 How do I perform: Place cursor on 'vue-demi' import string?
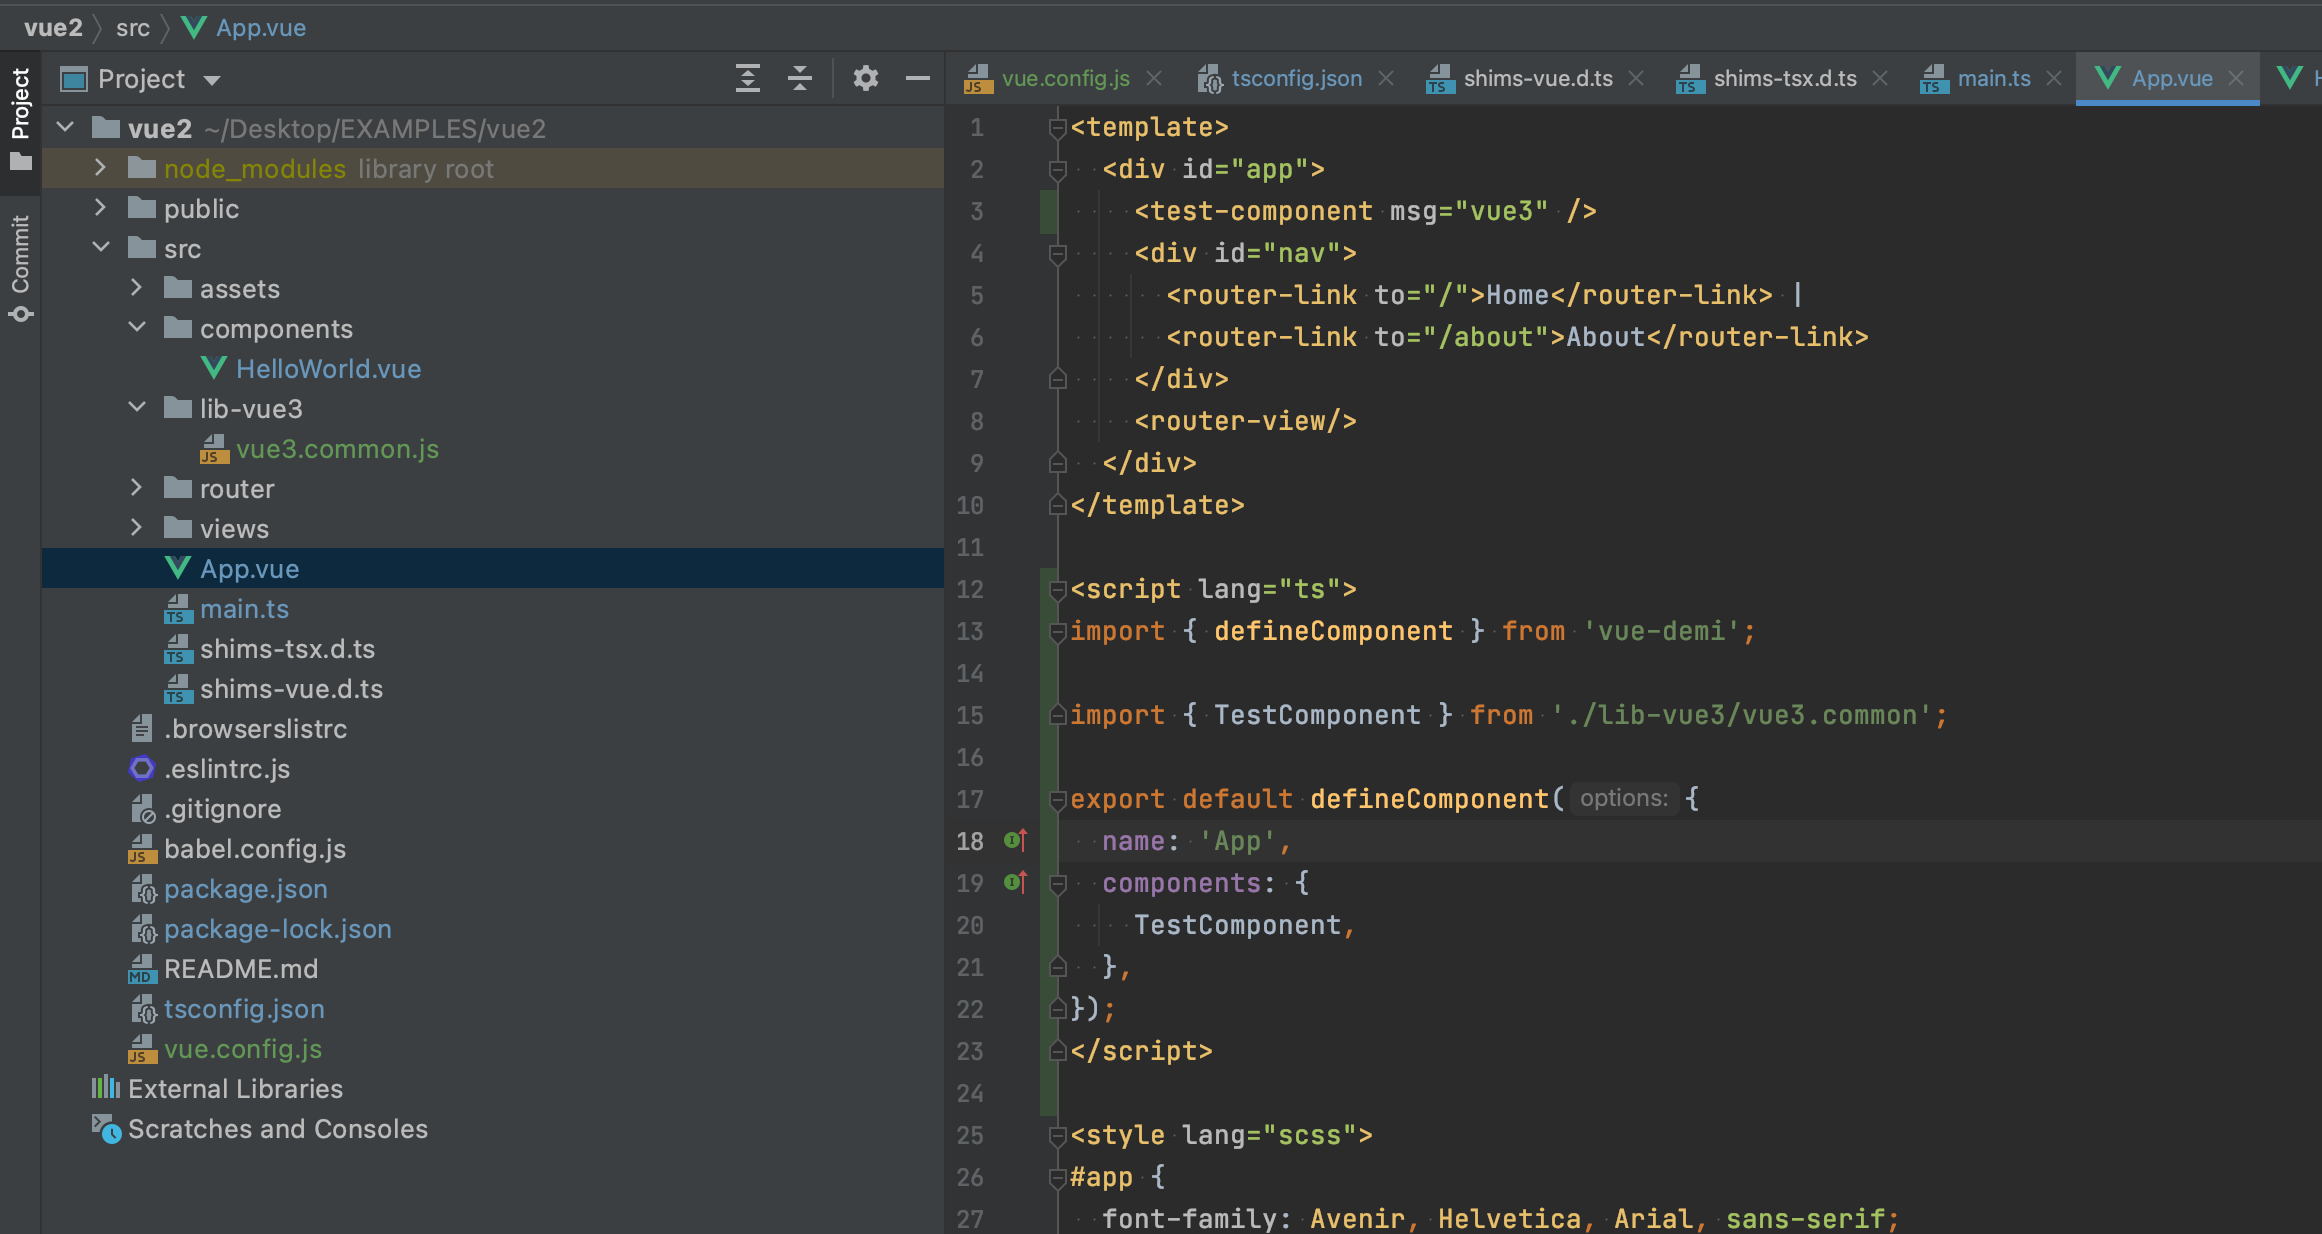pos(1663,631)
